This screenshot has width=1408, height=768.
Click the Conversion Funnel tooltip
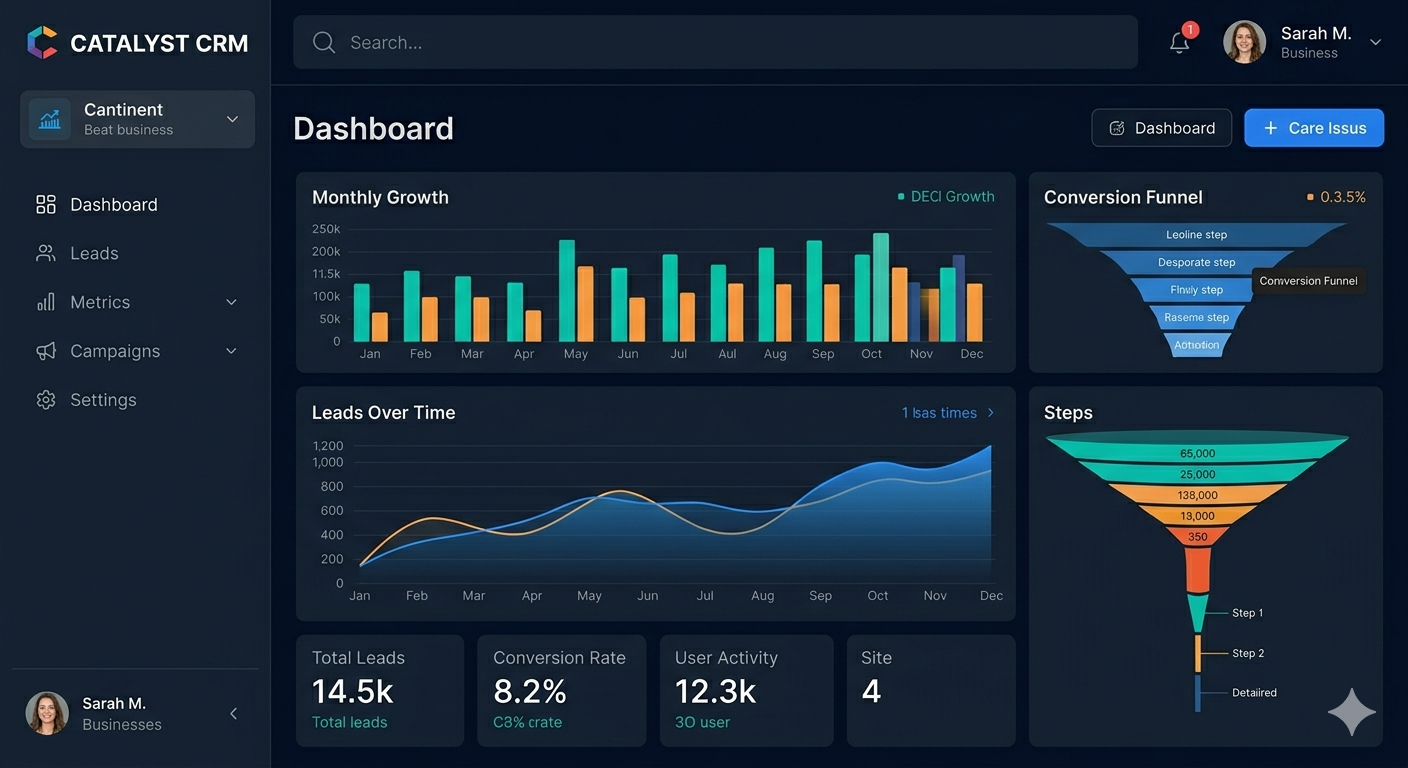click(1308, 281)
